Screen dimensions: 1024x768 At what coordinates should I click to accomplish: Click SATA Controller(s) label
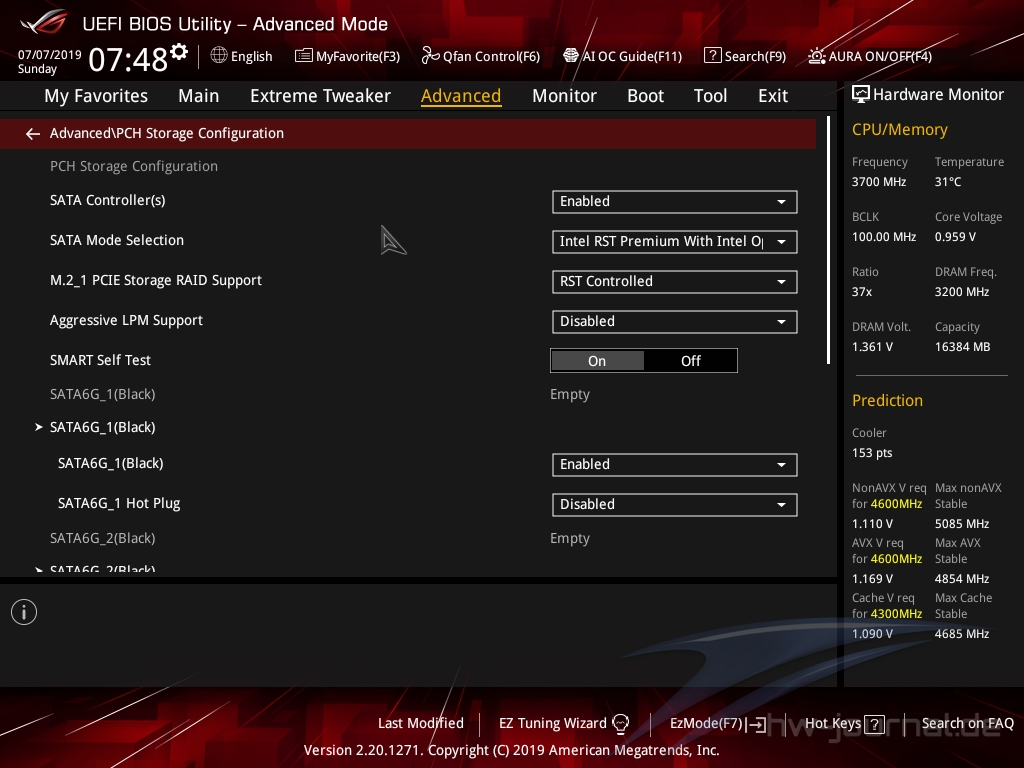pos(107,200)
